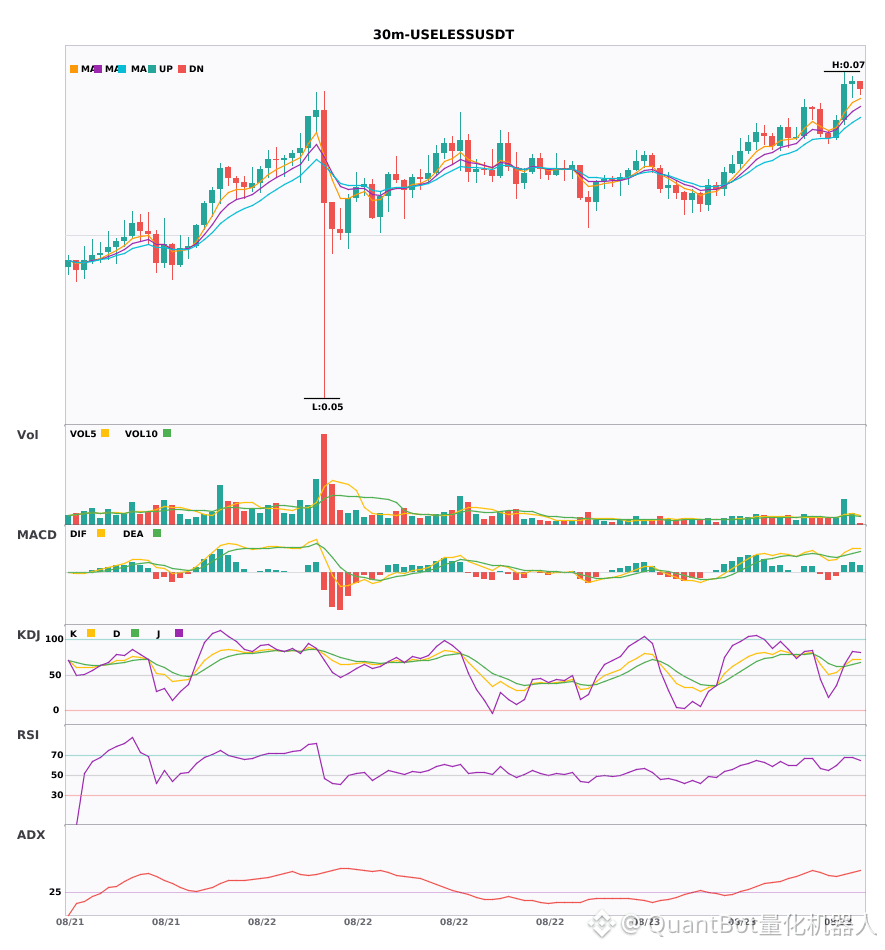Select the KDJ panel label
Image resolution: width=885 pixels, height=950 pixels.
[x=28, y=635]
